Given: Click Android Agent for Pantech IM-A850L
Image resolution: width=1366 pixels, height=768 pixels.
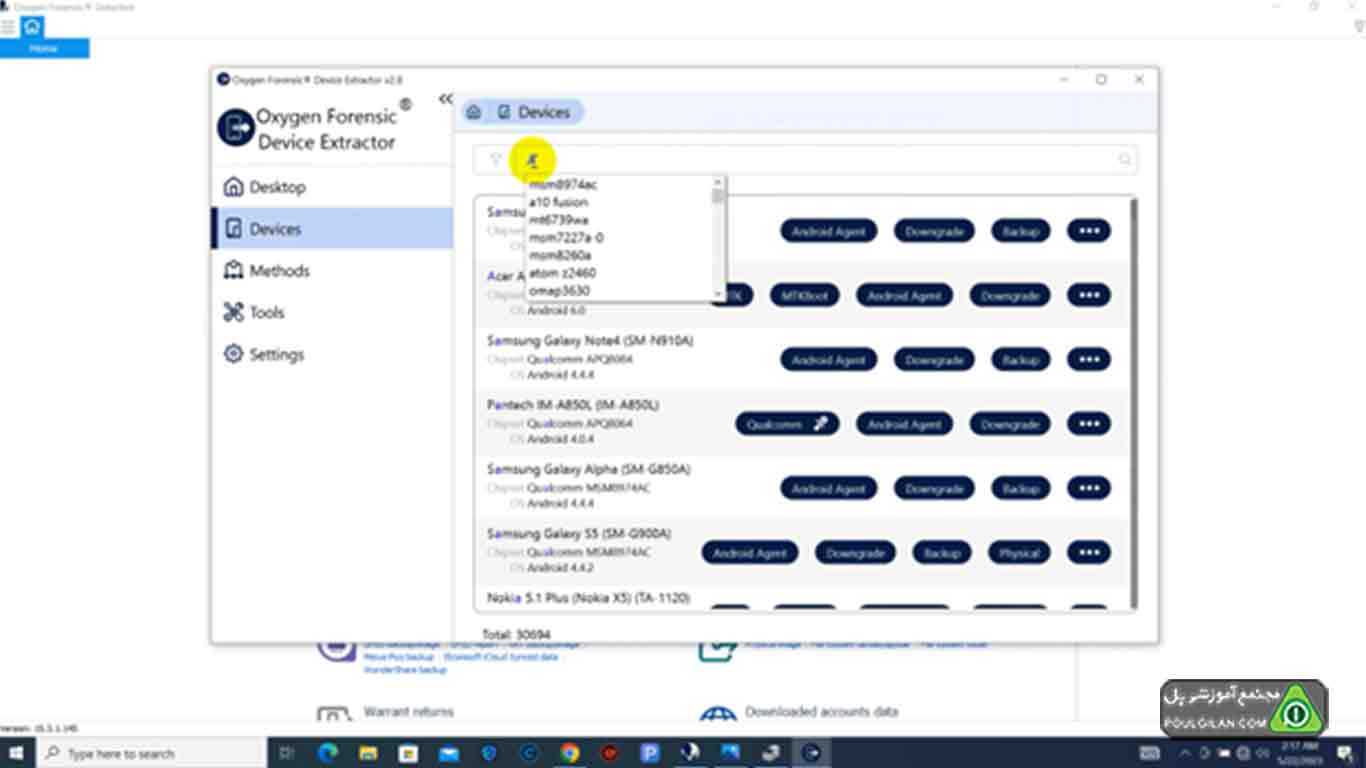Looking at the screenshot, I should [904, 424].
